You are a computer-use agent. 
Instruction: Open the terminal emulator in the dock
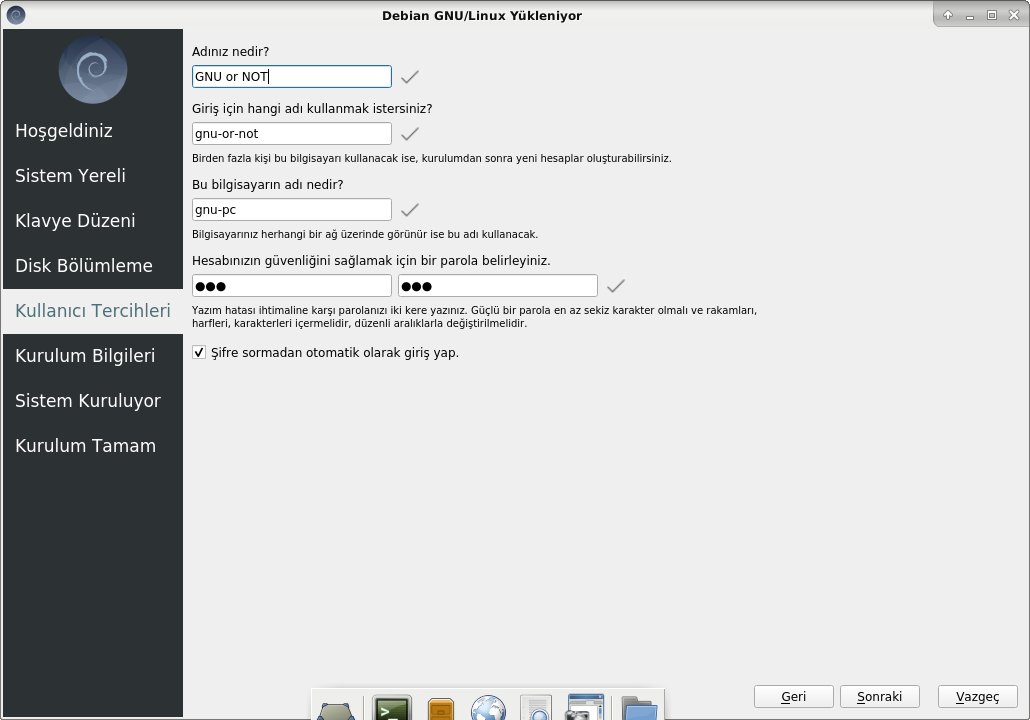point(392,708)
